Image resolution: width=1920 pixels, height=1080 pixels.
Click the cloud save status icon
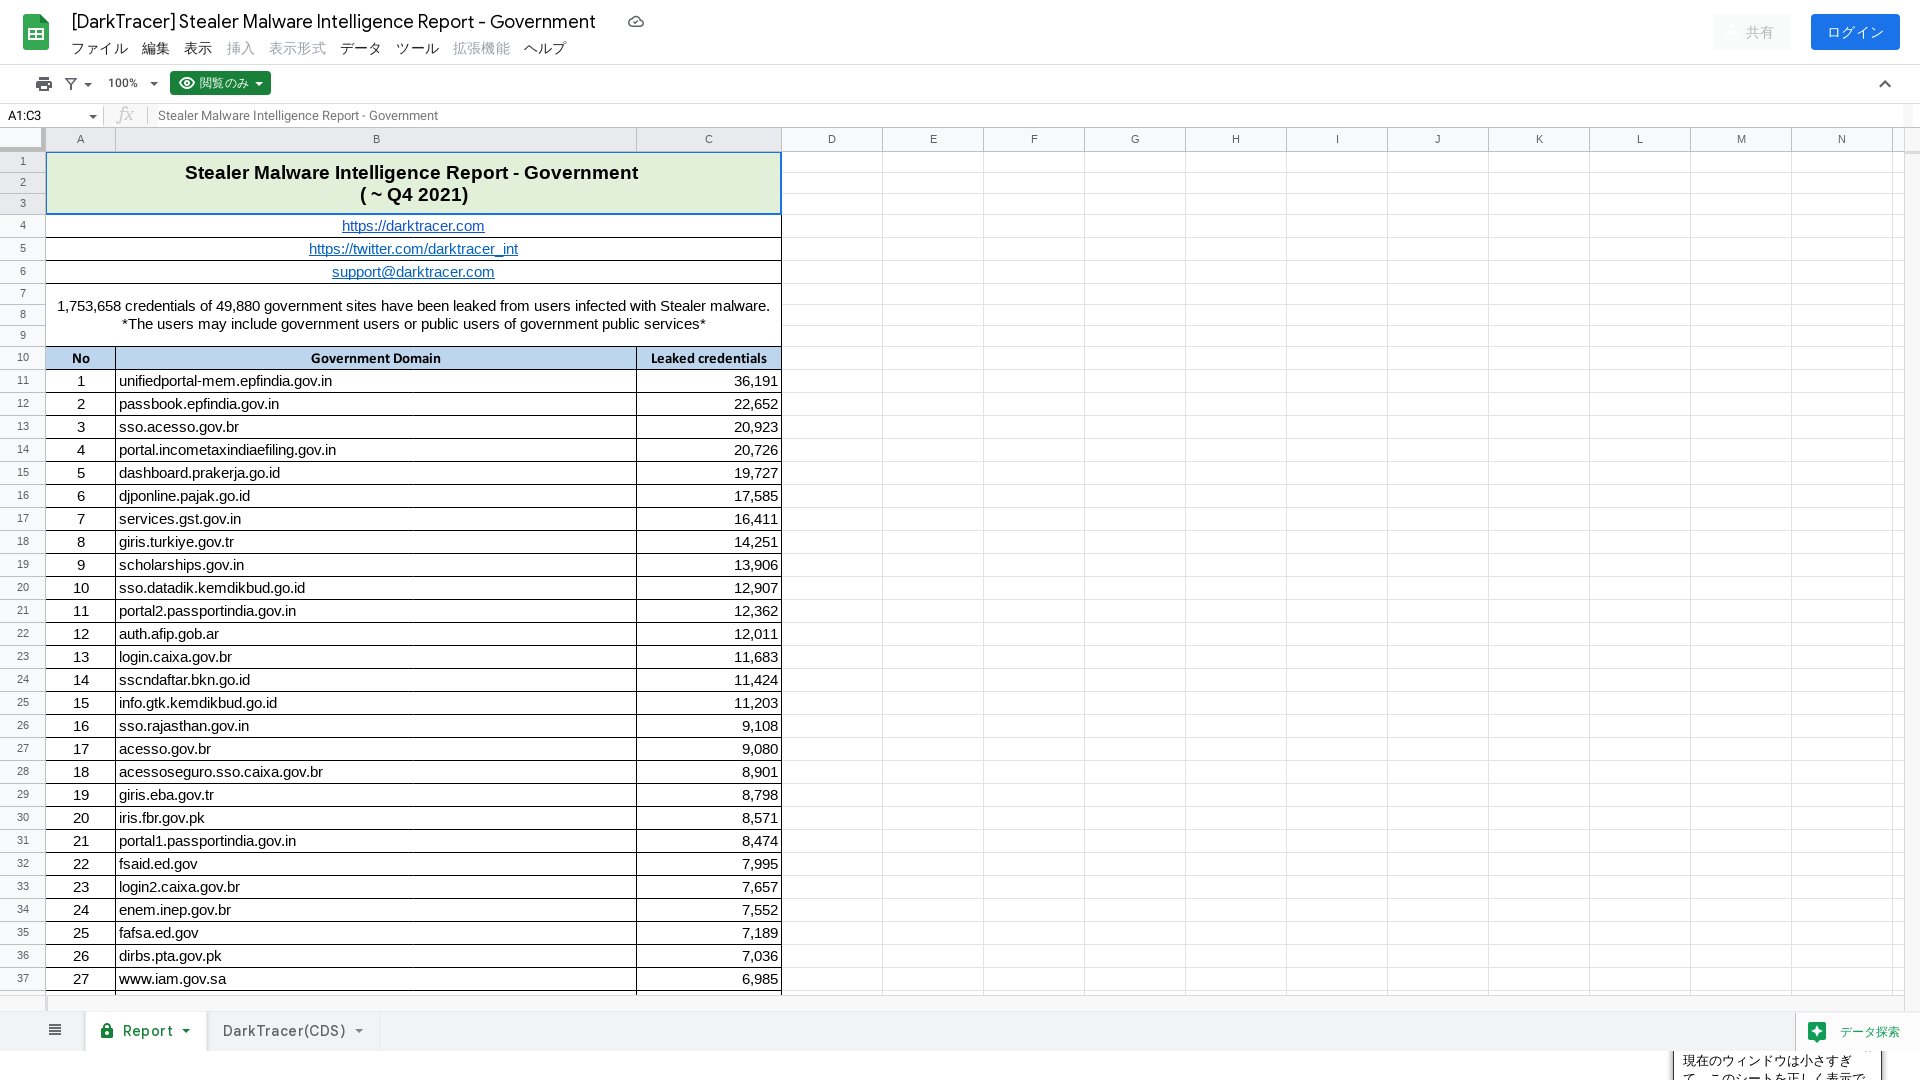[x=636, y=22]
